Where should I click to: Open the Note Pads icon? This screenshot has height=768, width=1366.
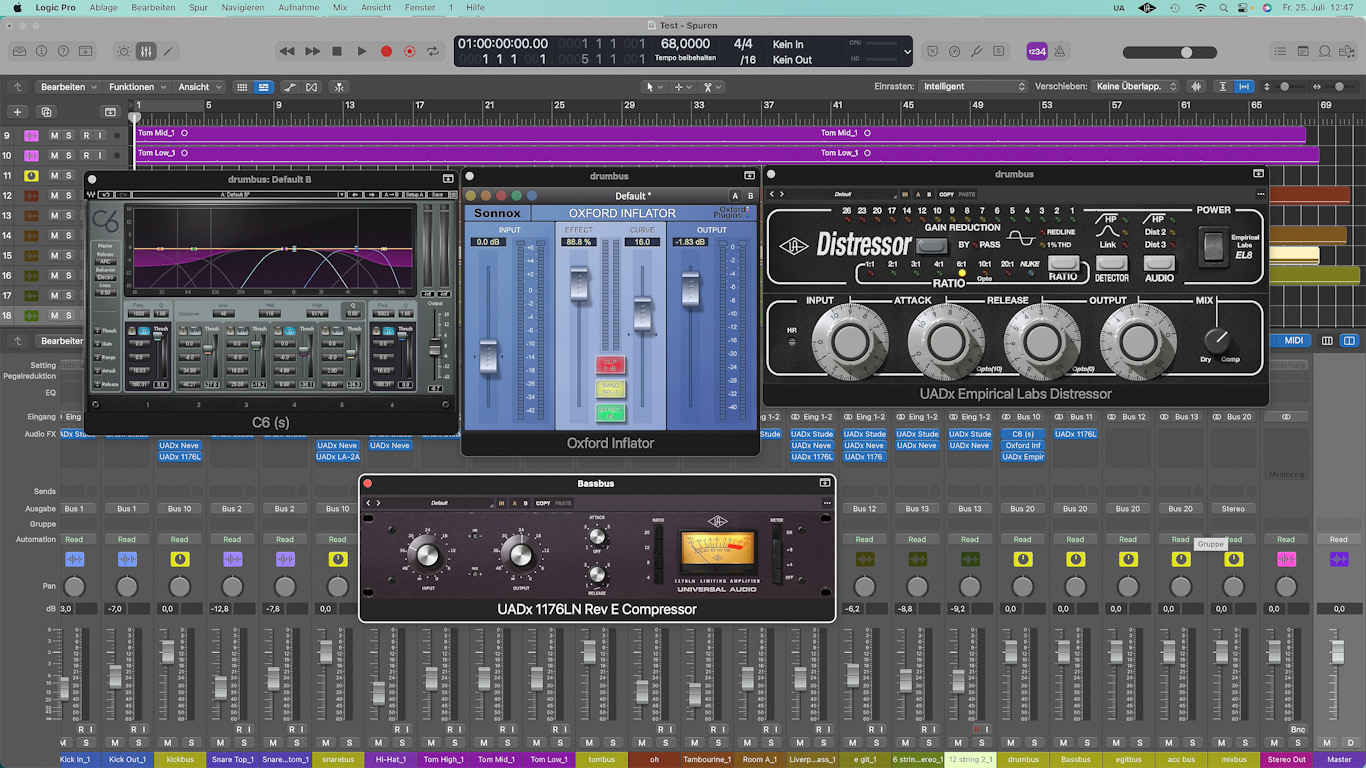pyautogui.click(x=1303, y=51)
